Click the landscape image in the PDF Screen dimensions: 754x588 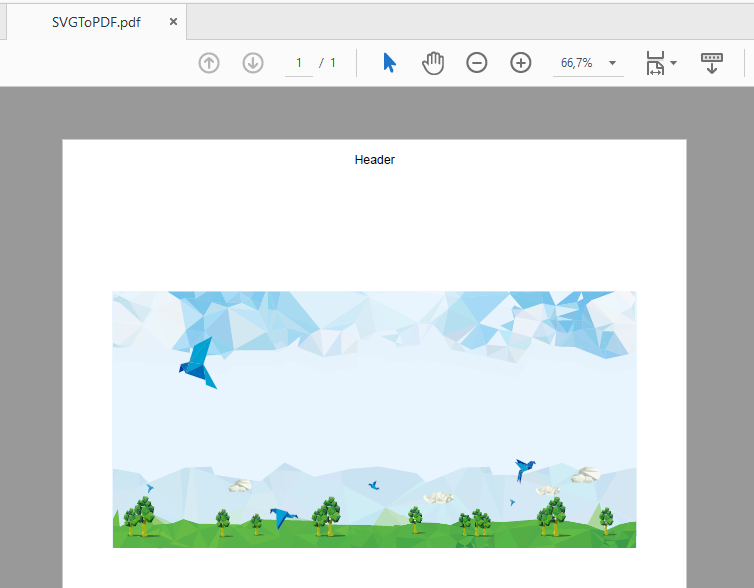coord(374,419)
